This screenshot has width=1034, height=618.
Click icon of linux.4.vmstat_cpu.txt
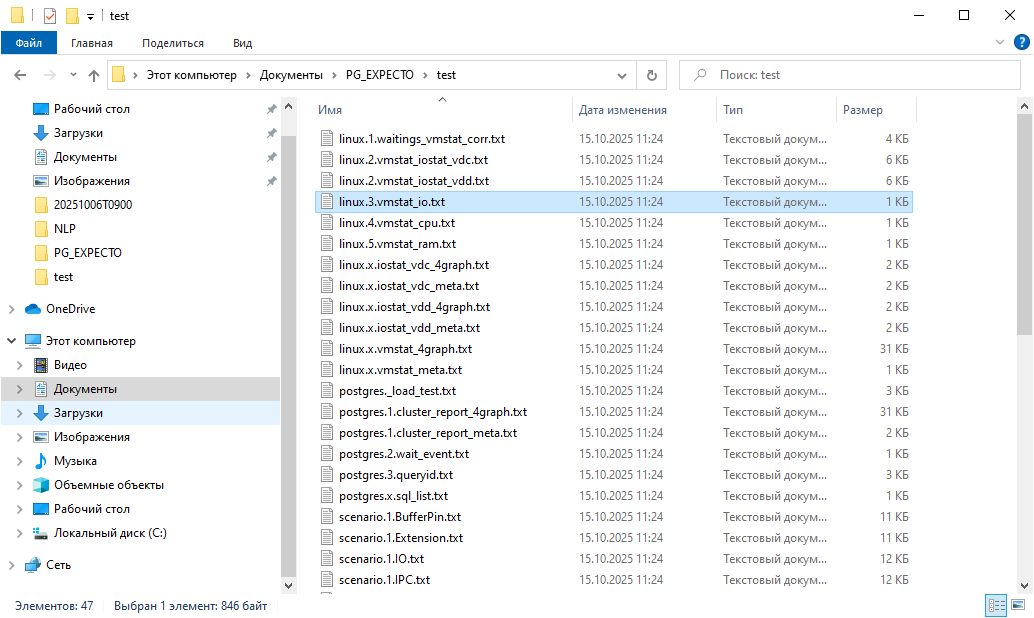tap(327, 223)
